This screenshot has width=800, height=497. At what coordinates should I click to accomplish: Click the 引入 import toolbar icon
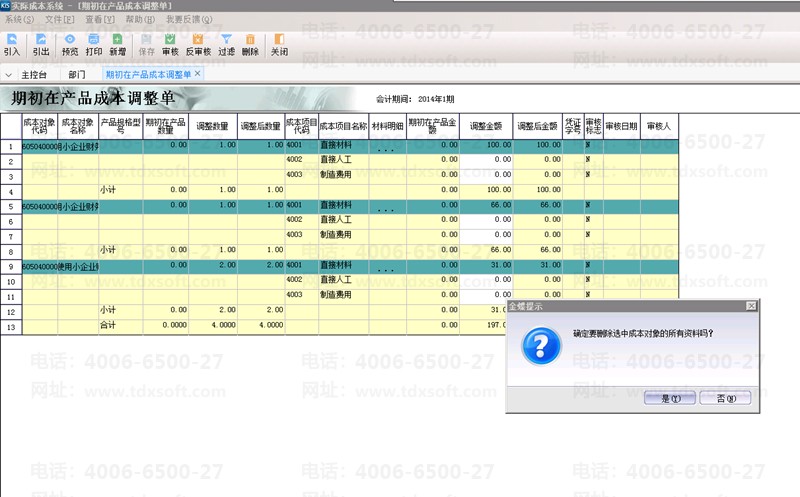(11, 45)
